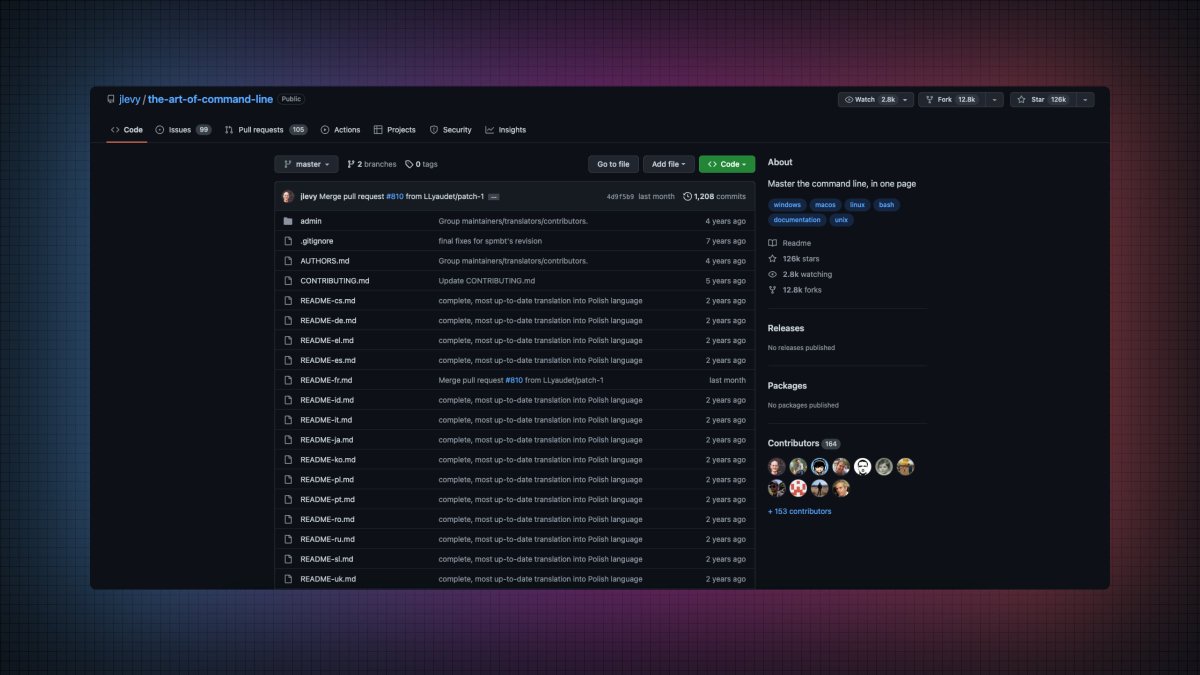Expand the truncated commit message ellipsis
Screen dimensions: 1200x675
point(492,196)
